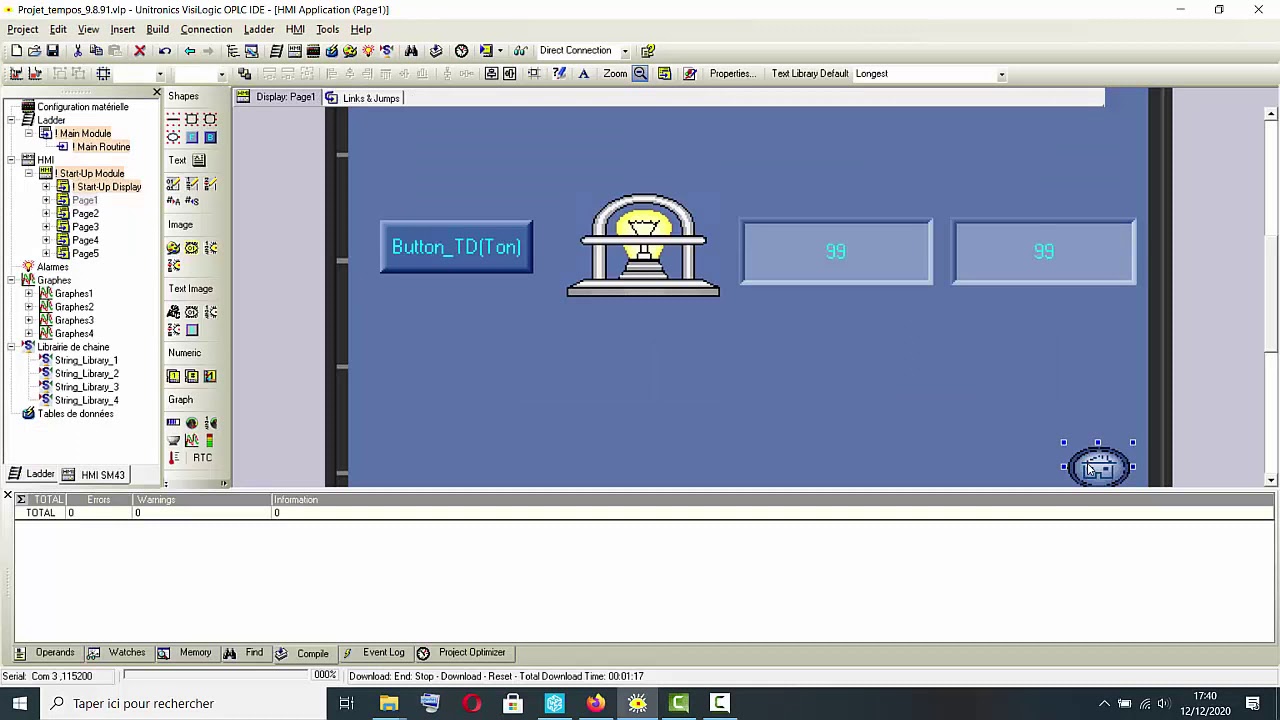Screen dimensions: 1280x720
Task: Open the Direct Connection dropdown
Action: (x=625, y=51)
